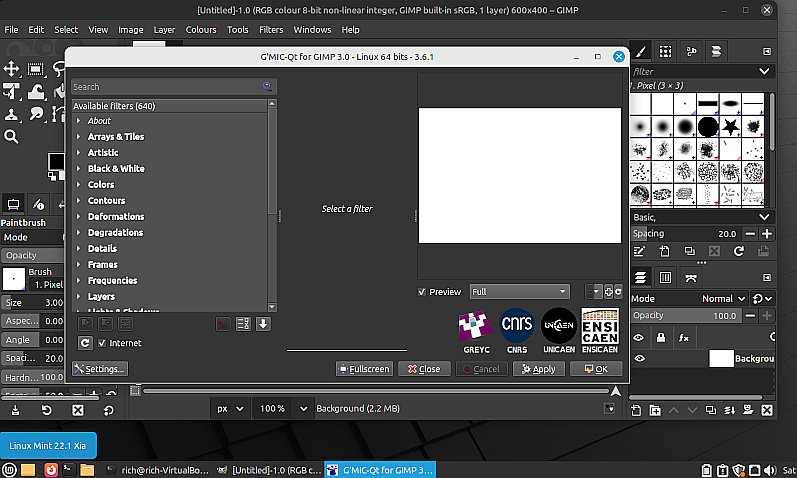Click the Fullscreen button
This screenshot has height=478, width=797.
pyautogui.click(x=364, y=369)
